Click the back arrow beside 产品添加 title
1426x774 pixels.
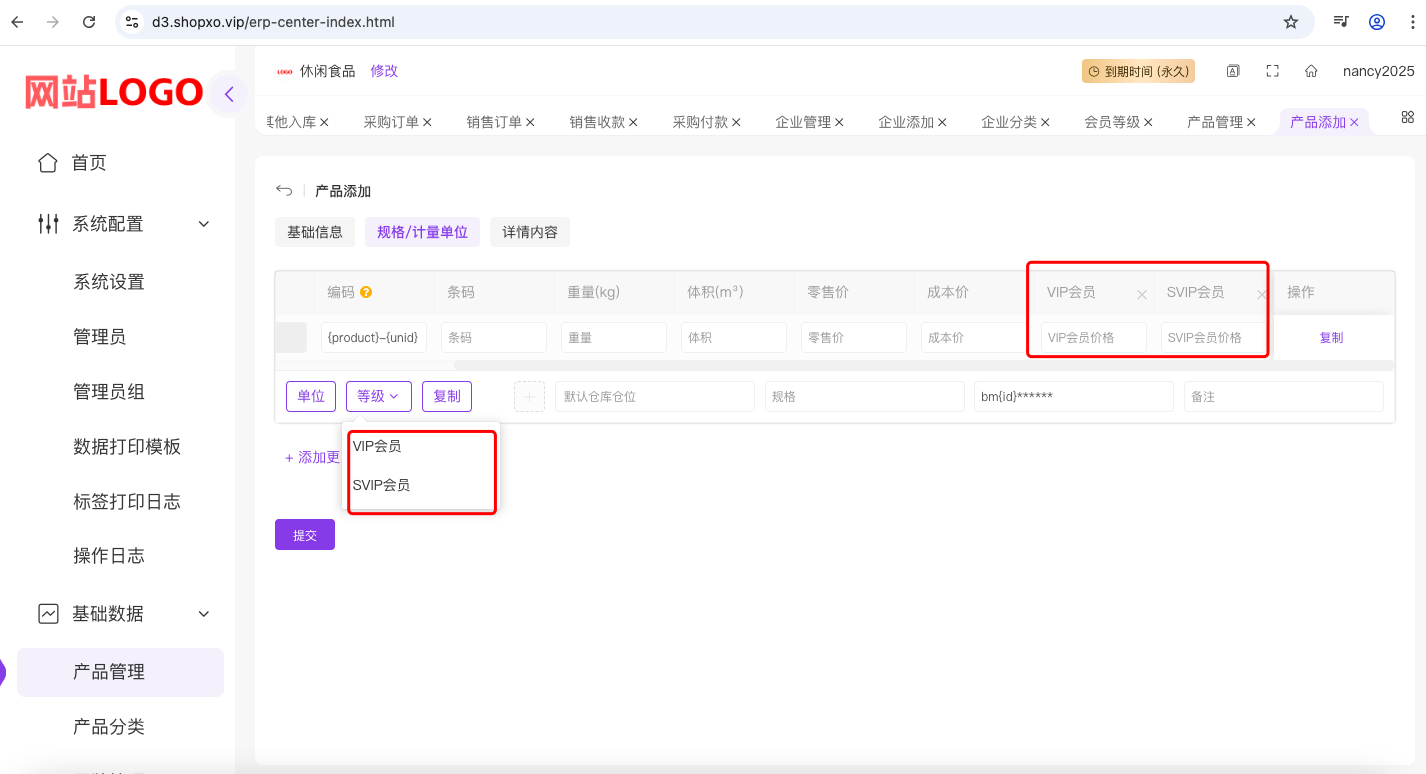click(284, 191)
